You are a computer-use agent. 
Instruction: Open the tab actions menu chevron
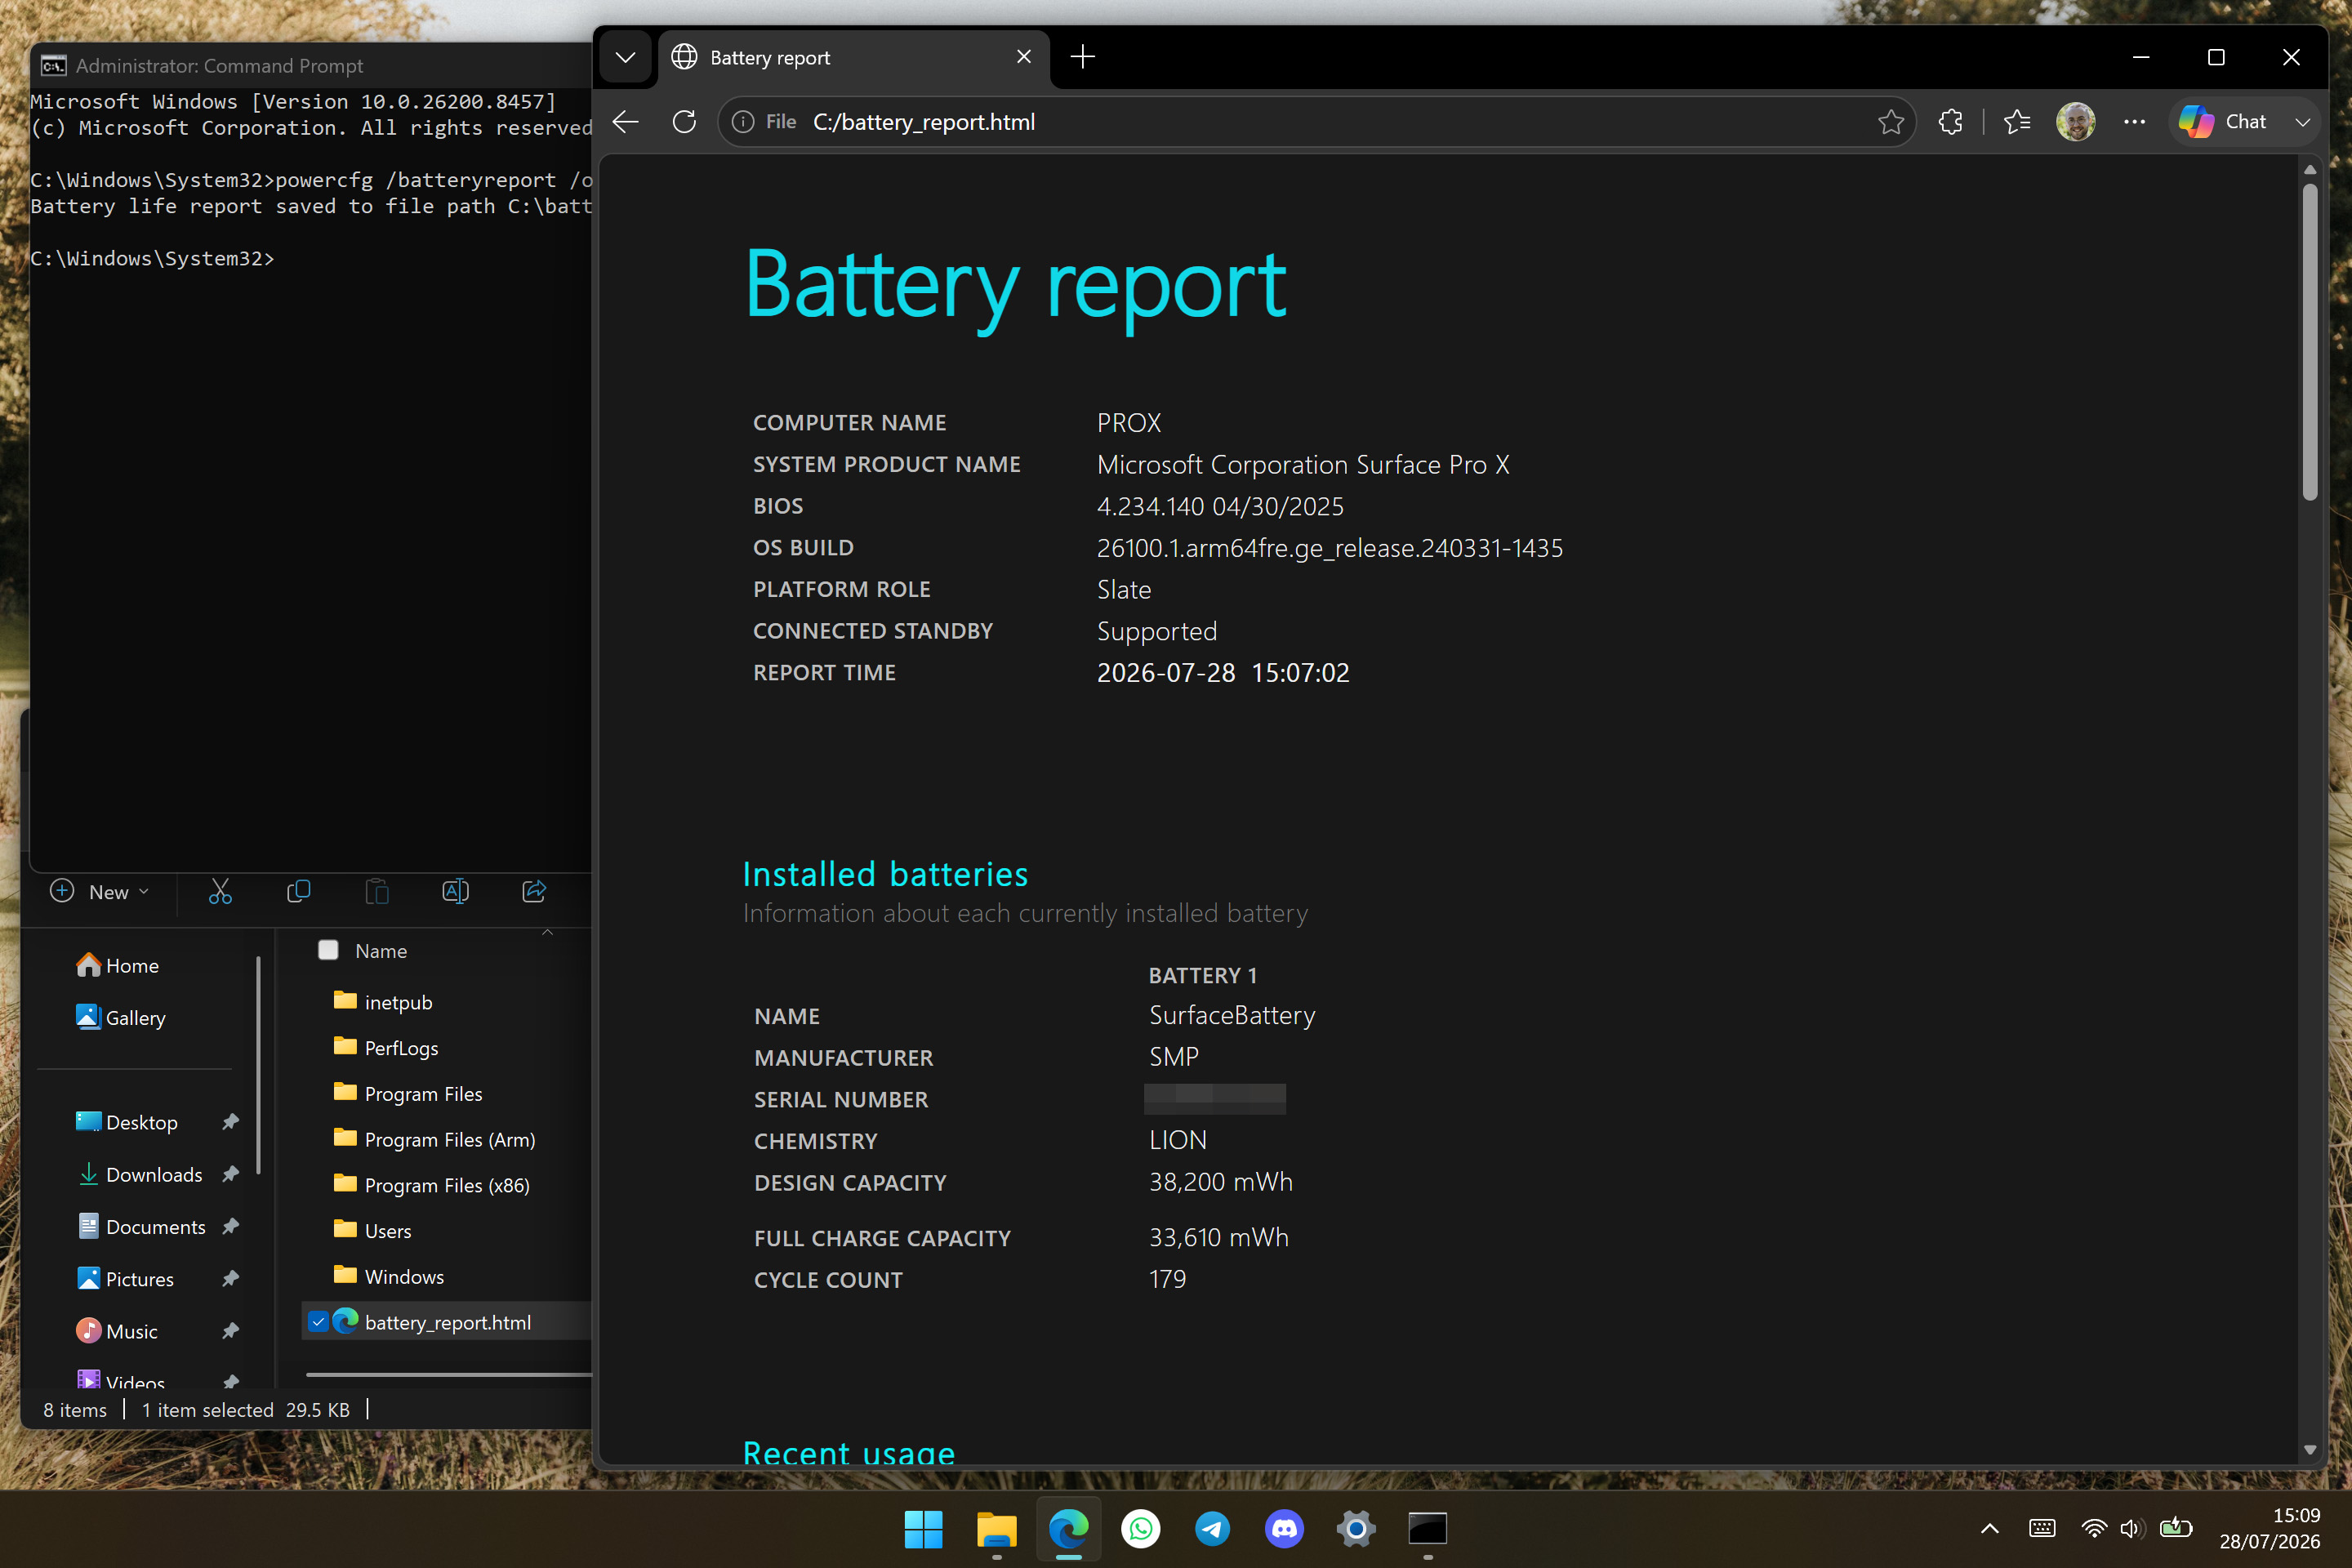[626, 57]
